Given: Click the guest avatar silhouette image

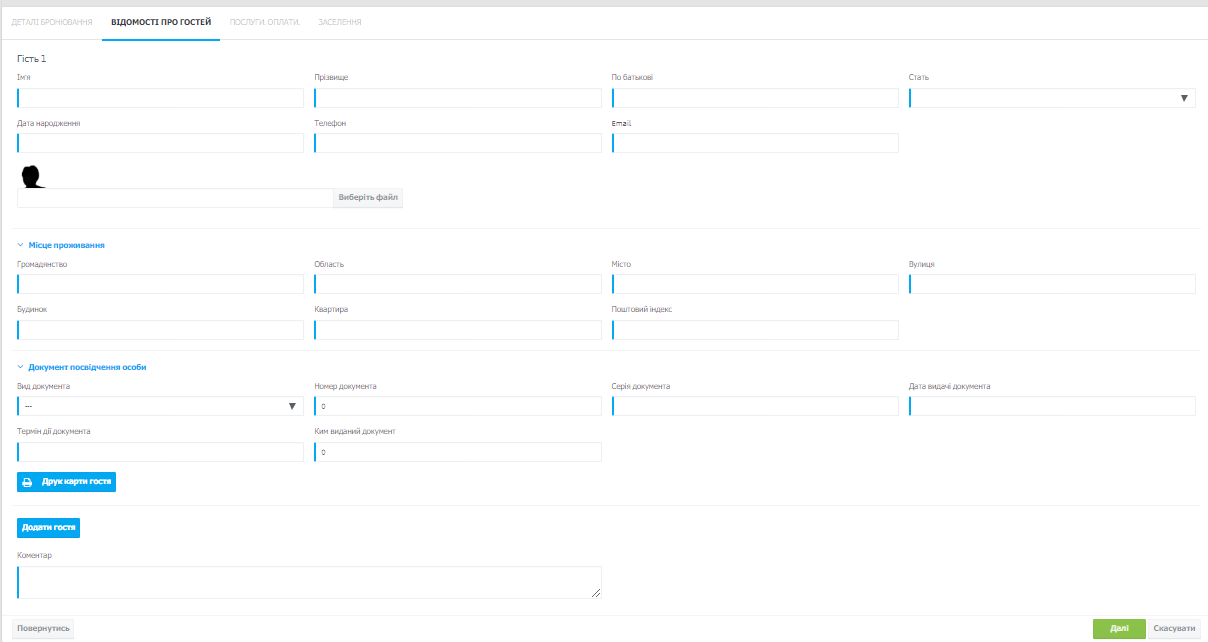Looking at the screenshot, I should click(35, 176).
